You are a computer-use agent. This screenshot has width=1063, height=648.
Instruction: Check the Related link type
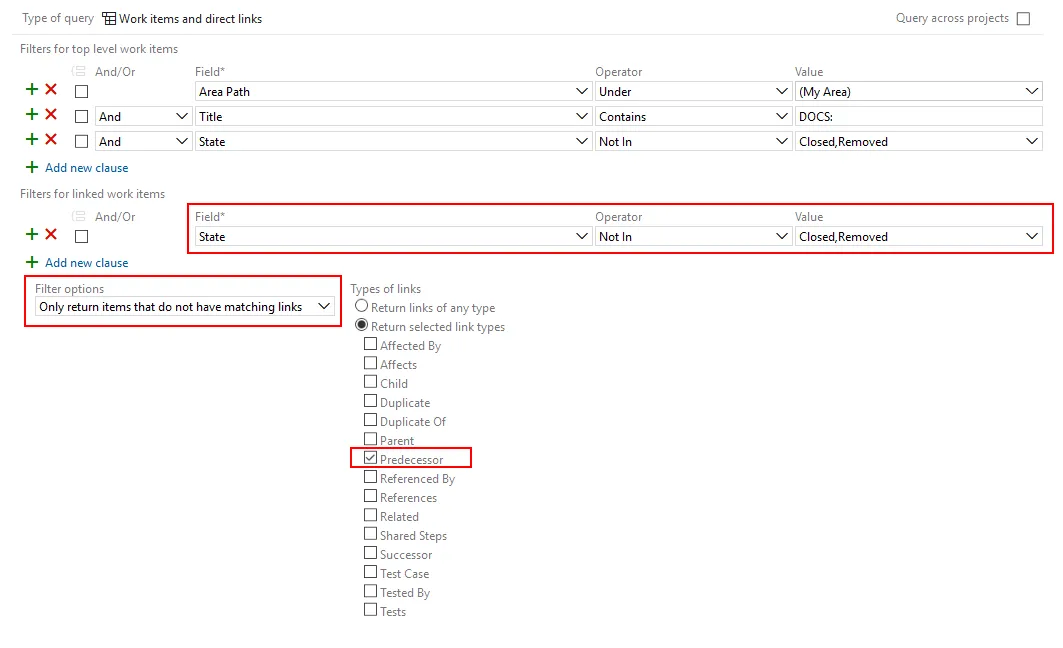pos(370,515)
